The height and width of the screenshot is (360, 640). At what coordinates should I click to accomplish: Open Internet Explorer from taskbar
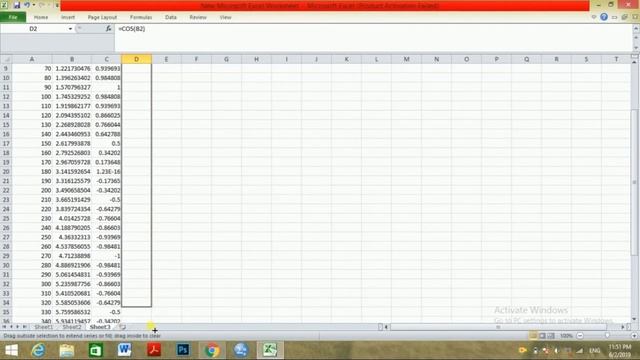coord(38,350)
